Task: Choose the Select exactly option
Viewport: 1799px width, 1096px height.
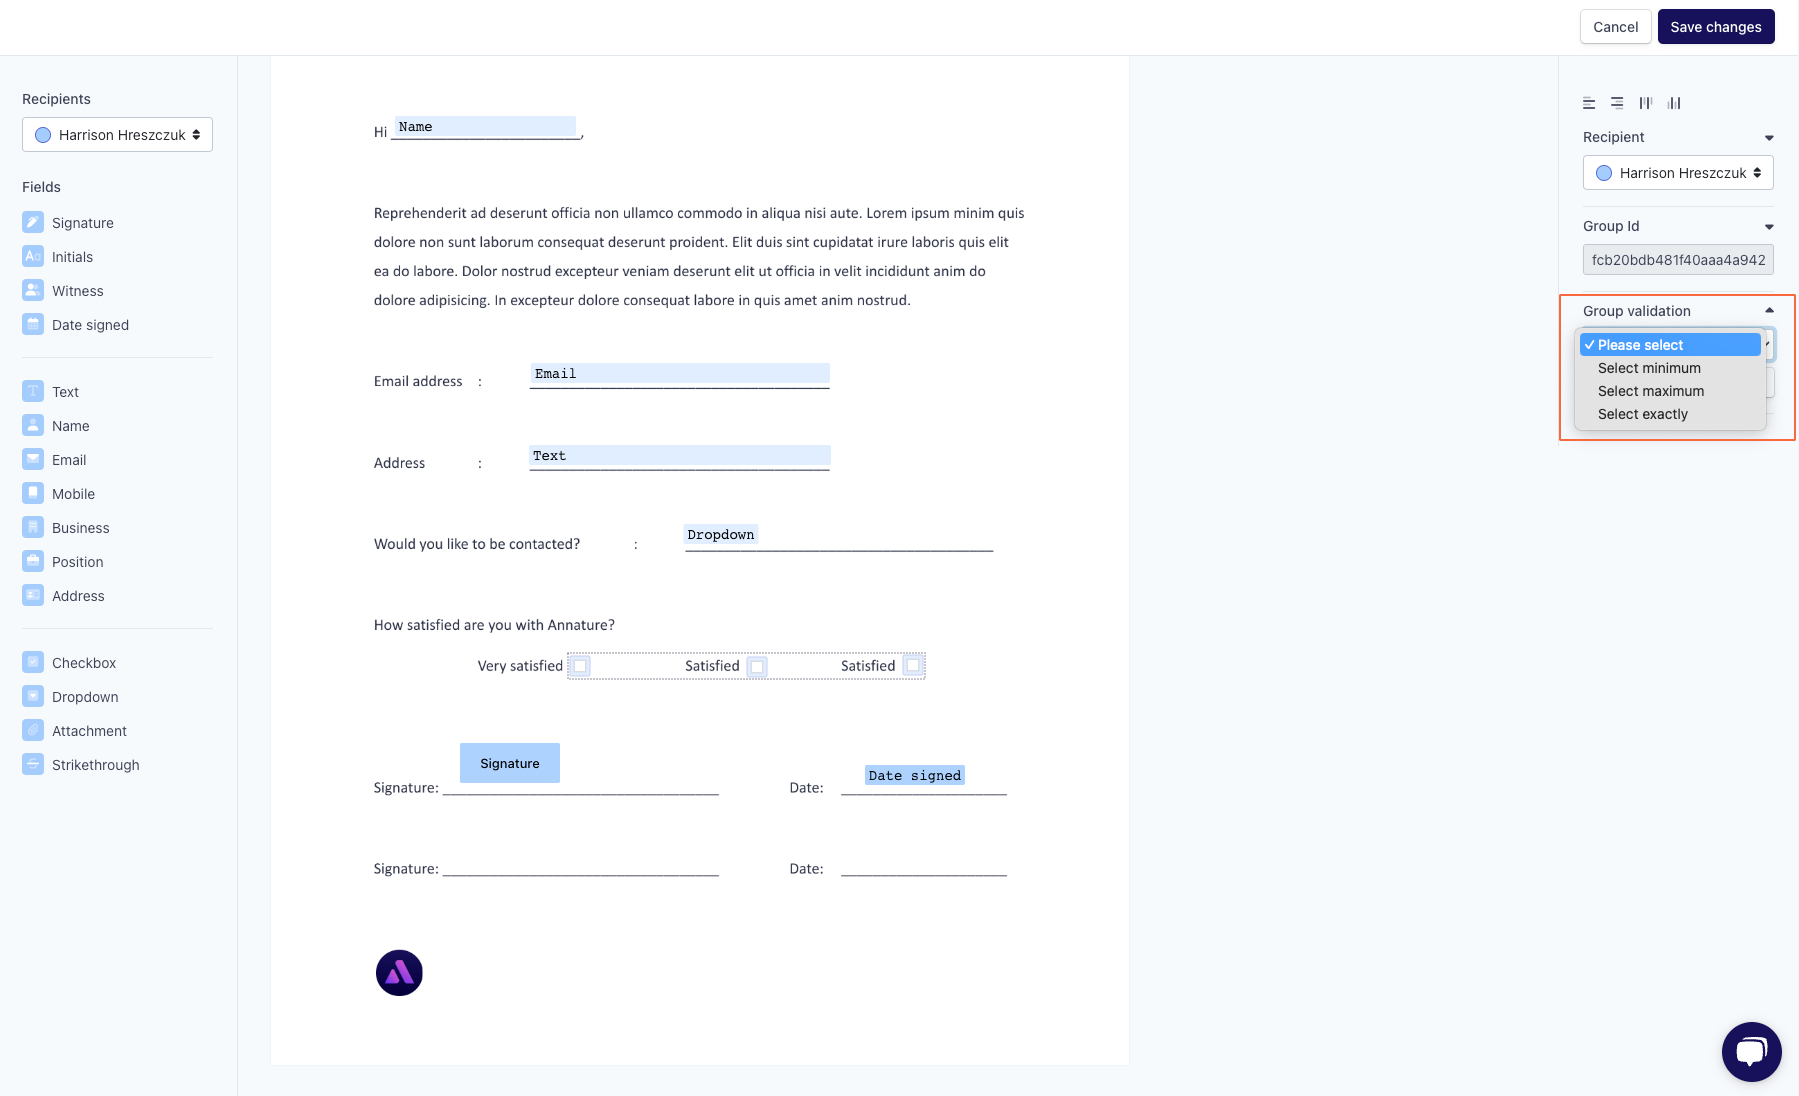Action: [x=1642, y=414]
